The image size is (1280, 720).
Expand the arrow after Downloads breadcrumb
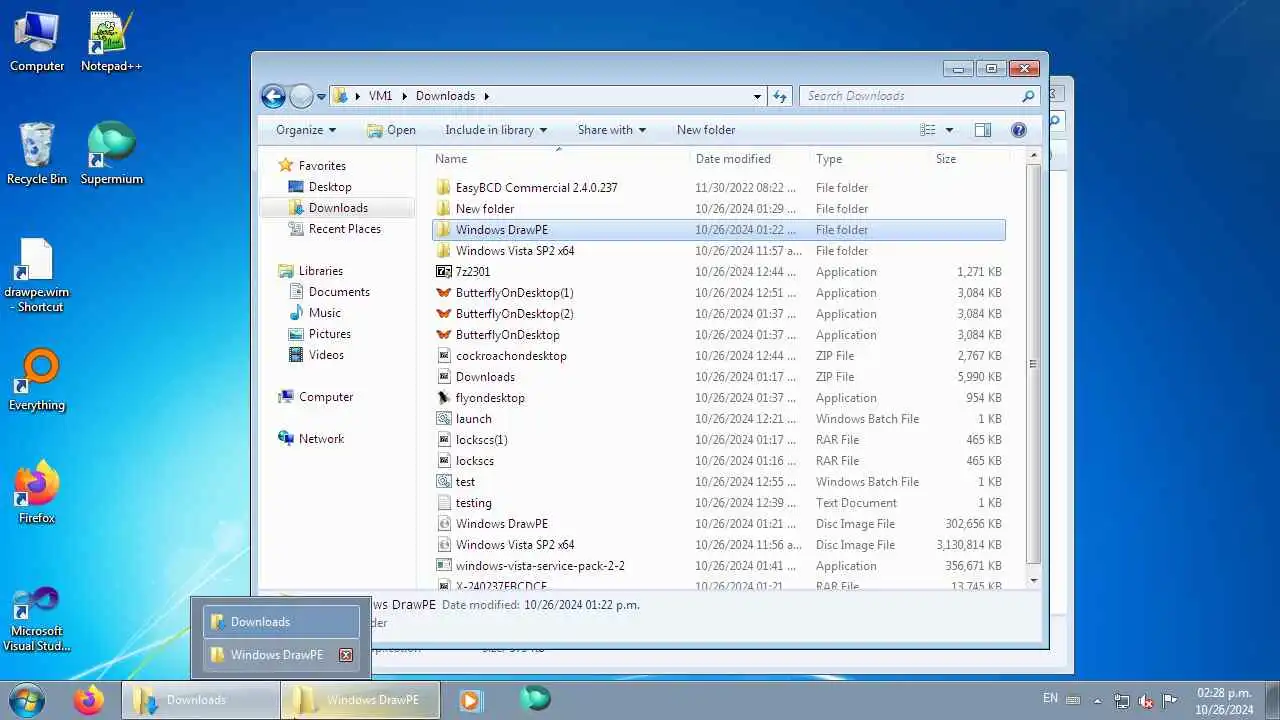pyautogui.click(x=487, y=96)
